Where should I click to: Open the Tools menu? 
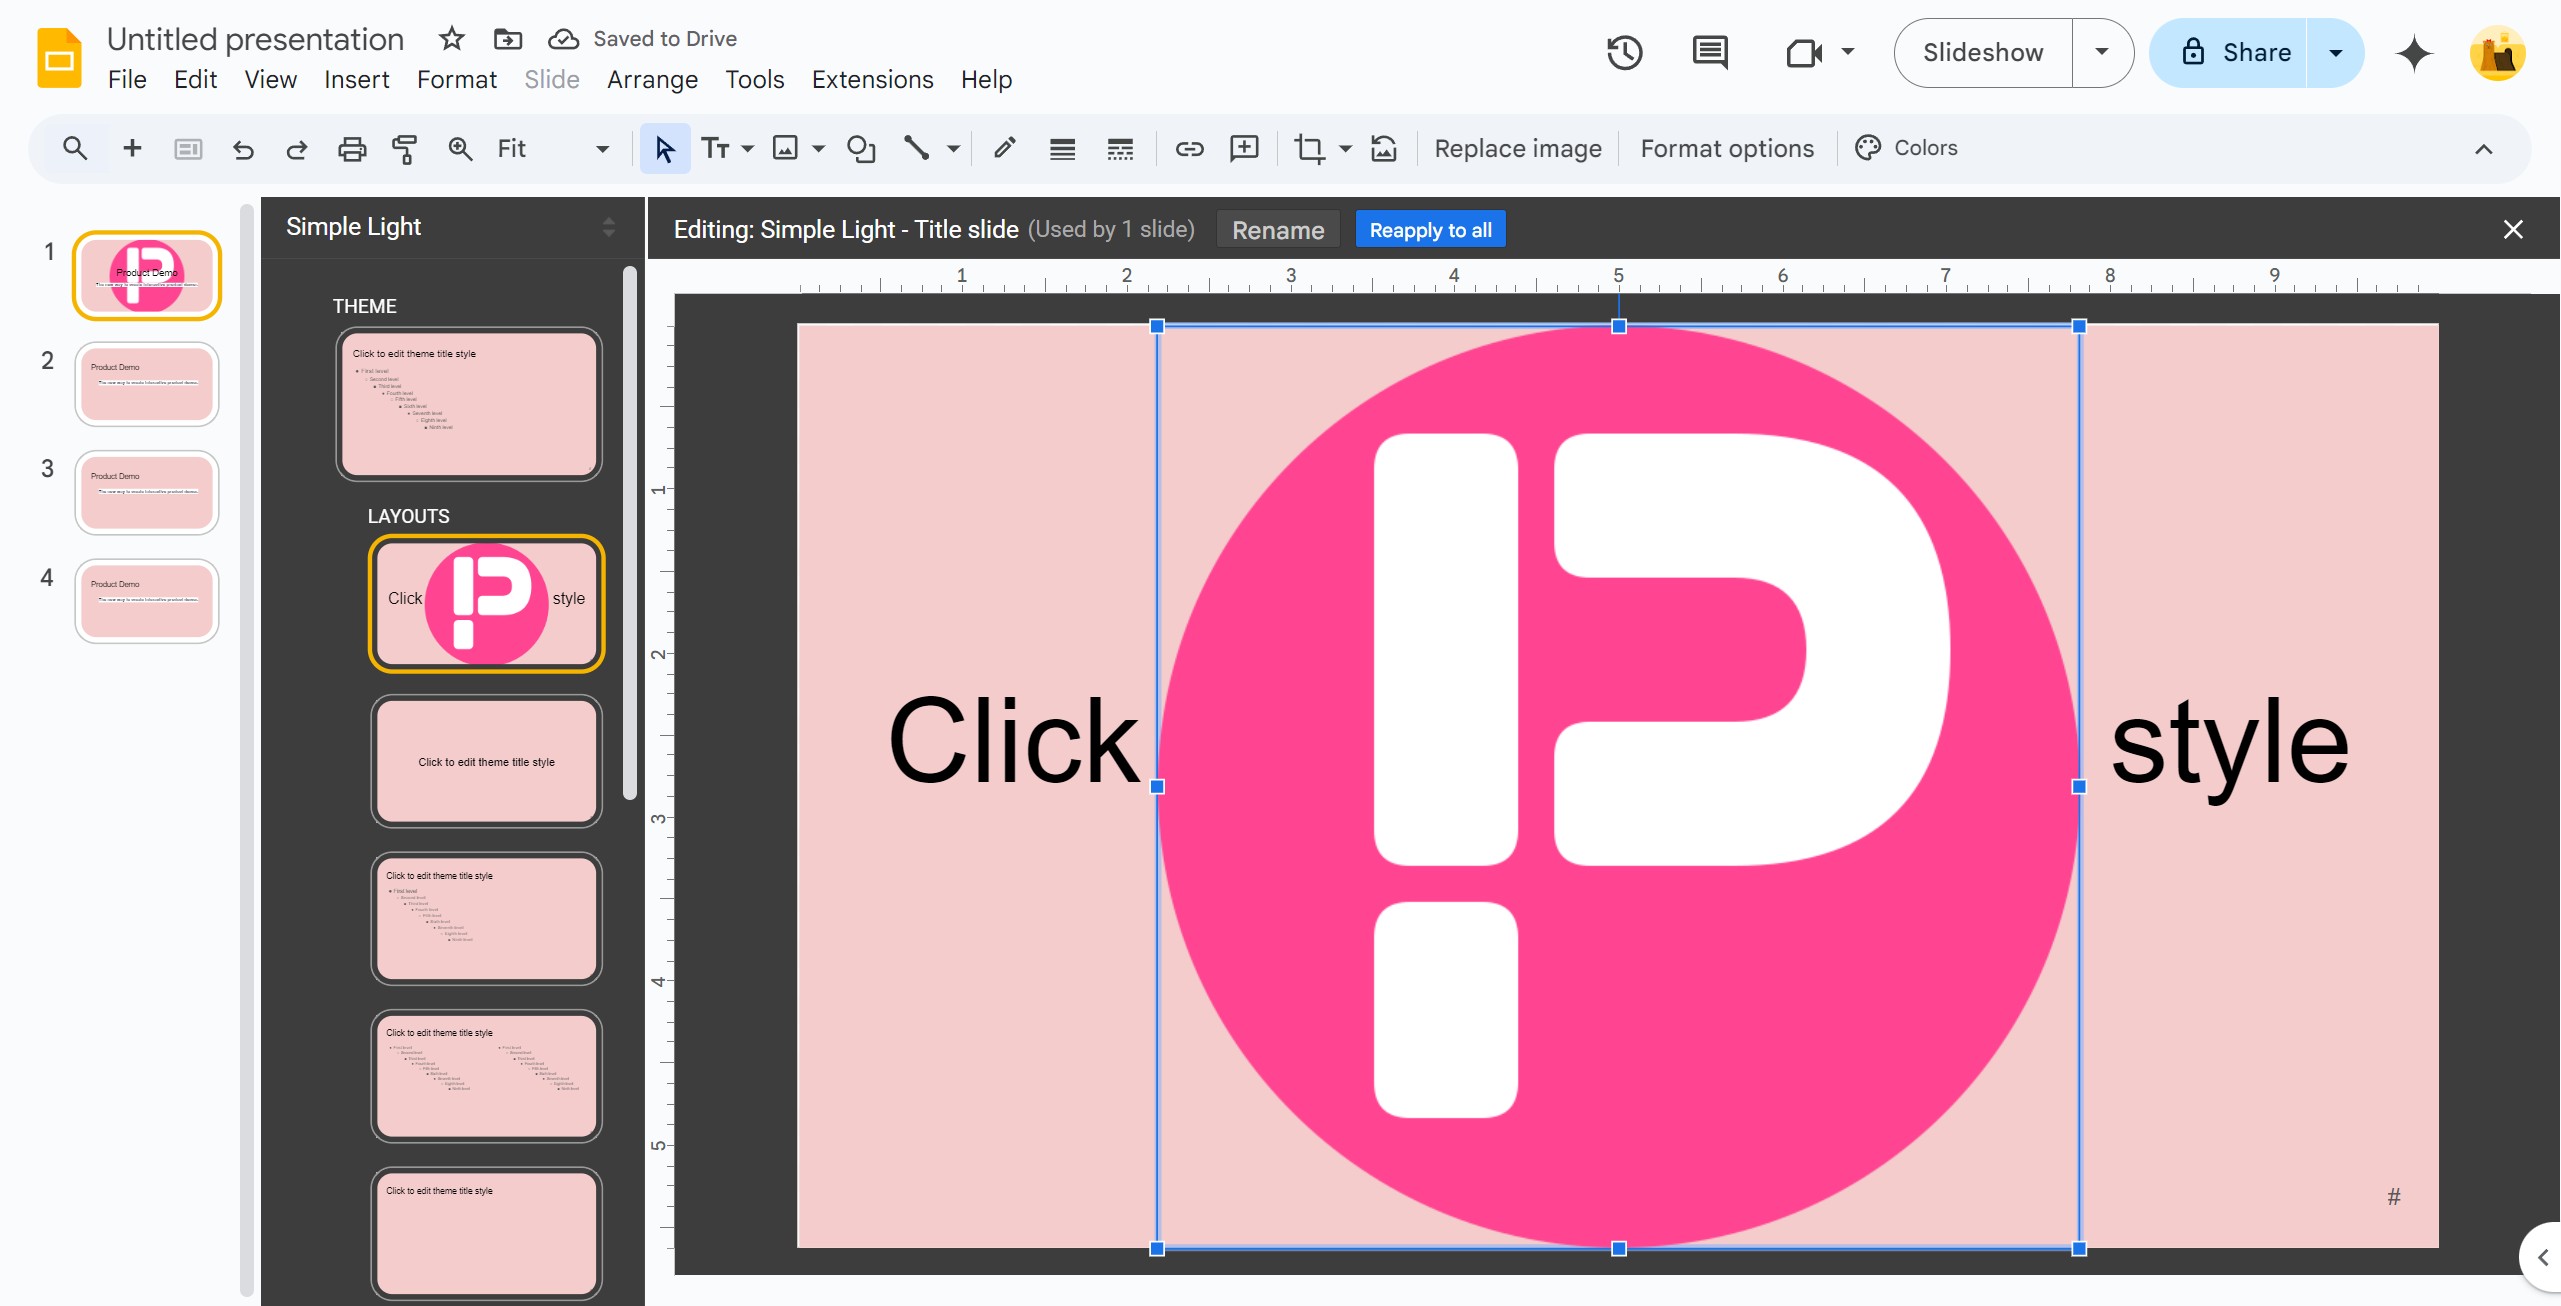click(x=754, y=80)
